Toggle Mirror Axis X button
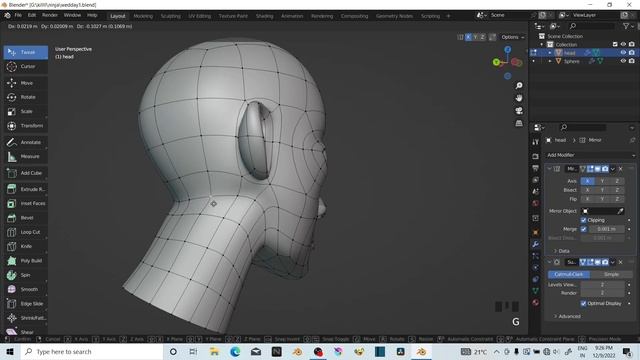Image resolution: width=640 pixels, height=360 pixels. 587,181
